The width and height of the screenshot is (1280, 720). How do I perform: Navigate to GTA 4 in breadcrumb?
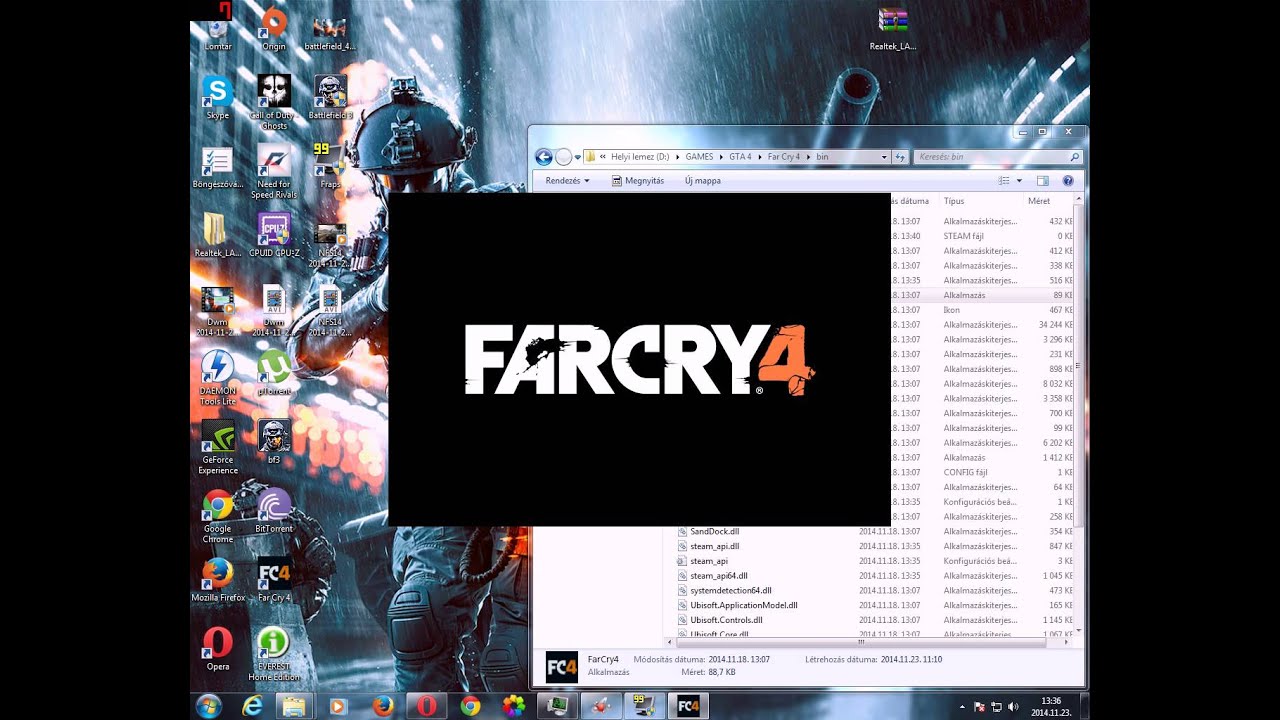pyautogui.click(x=740, y=157)
